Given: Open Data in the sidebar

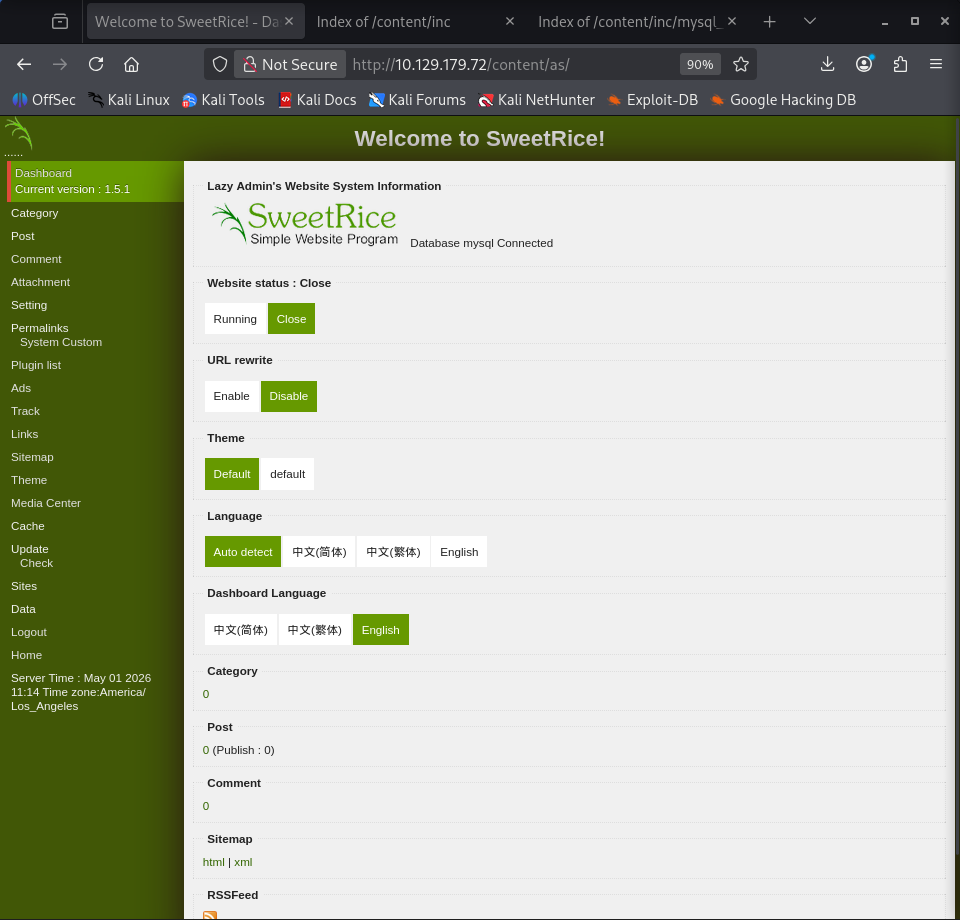Looking at the screenshot, I should tap(23, 609).
